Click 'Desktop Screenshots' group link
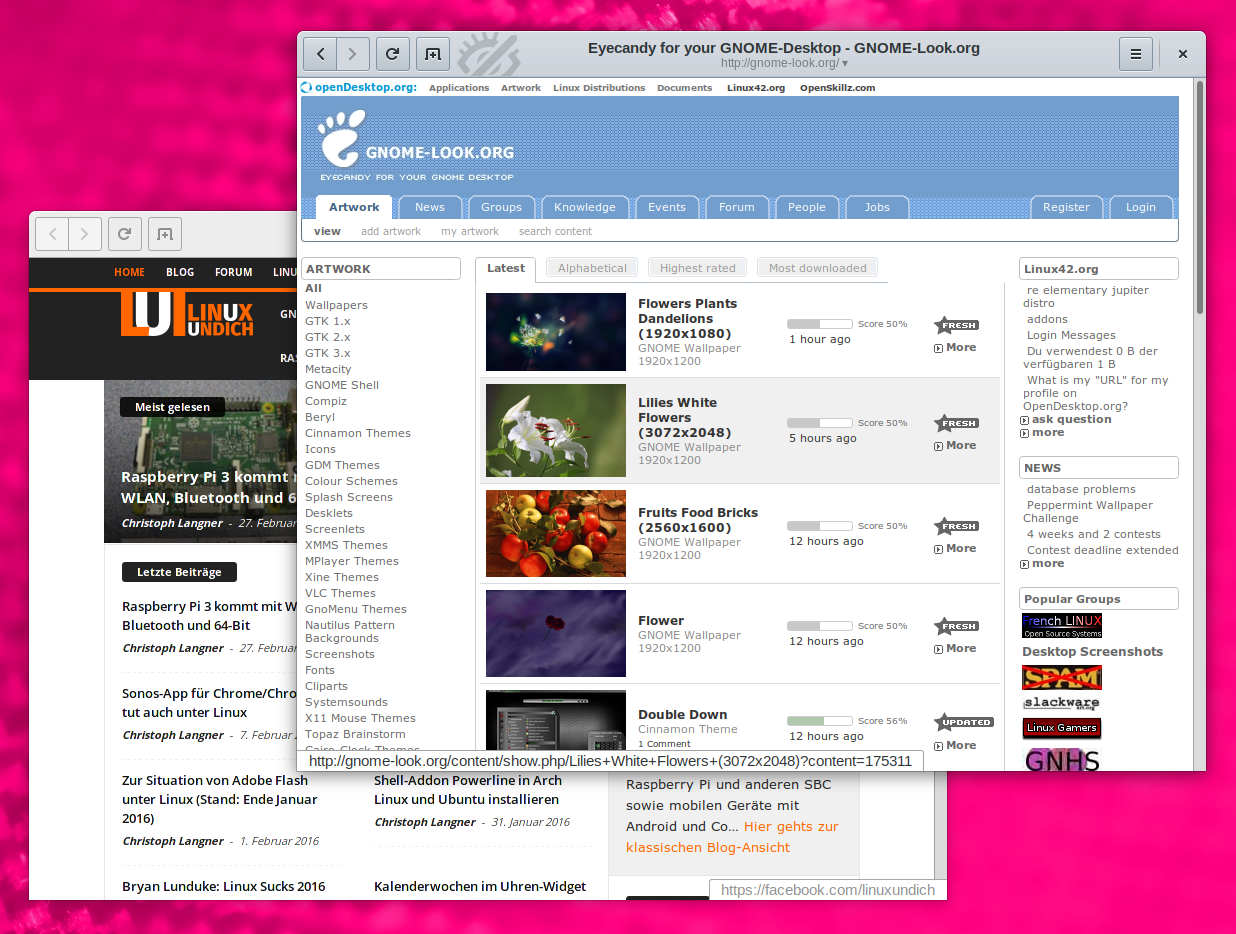Screen dimensions: 1236x934 coord(1092,651)
